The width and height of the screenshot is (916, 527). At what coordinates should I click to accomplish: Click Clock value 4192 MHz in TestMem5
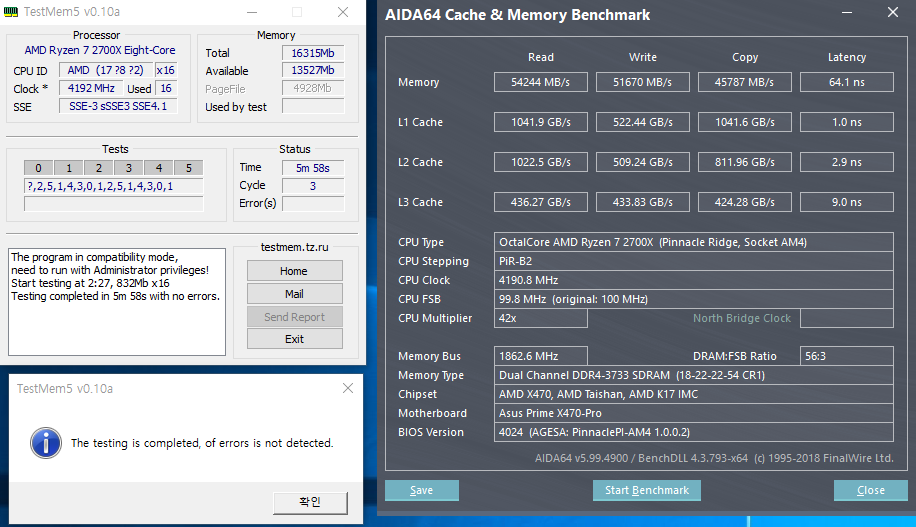pyautogui.click(x=91, y=88)
